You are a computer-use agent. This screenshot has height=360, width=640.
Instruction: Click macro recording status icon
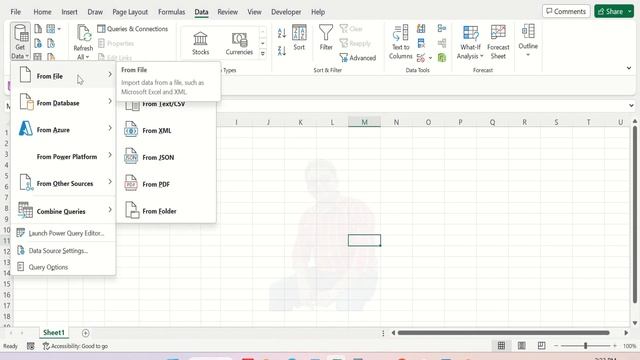click(31, 346)
